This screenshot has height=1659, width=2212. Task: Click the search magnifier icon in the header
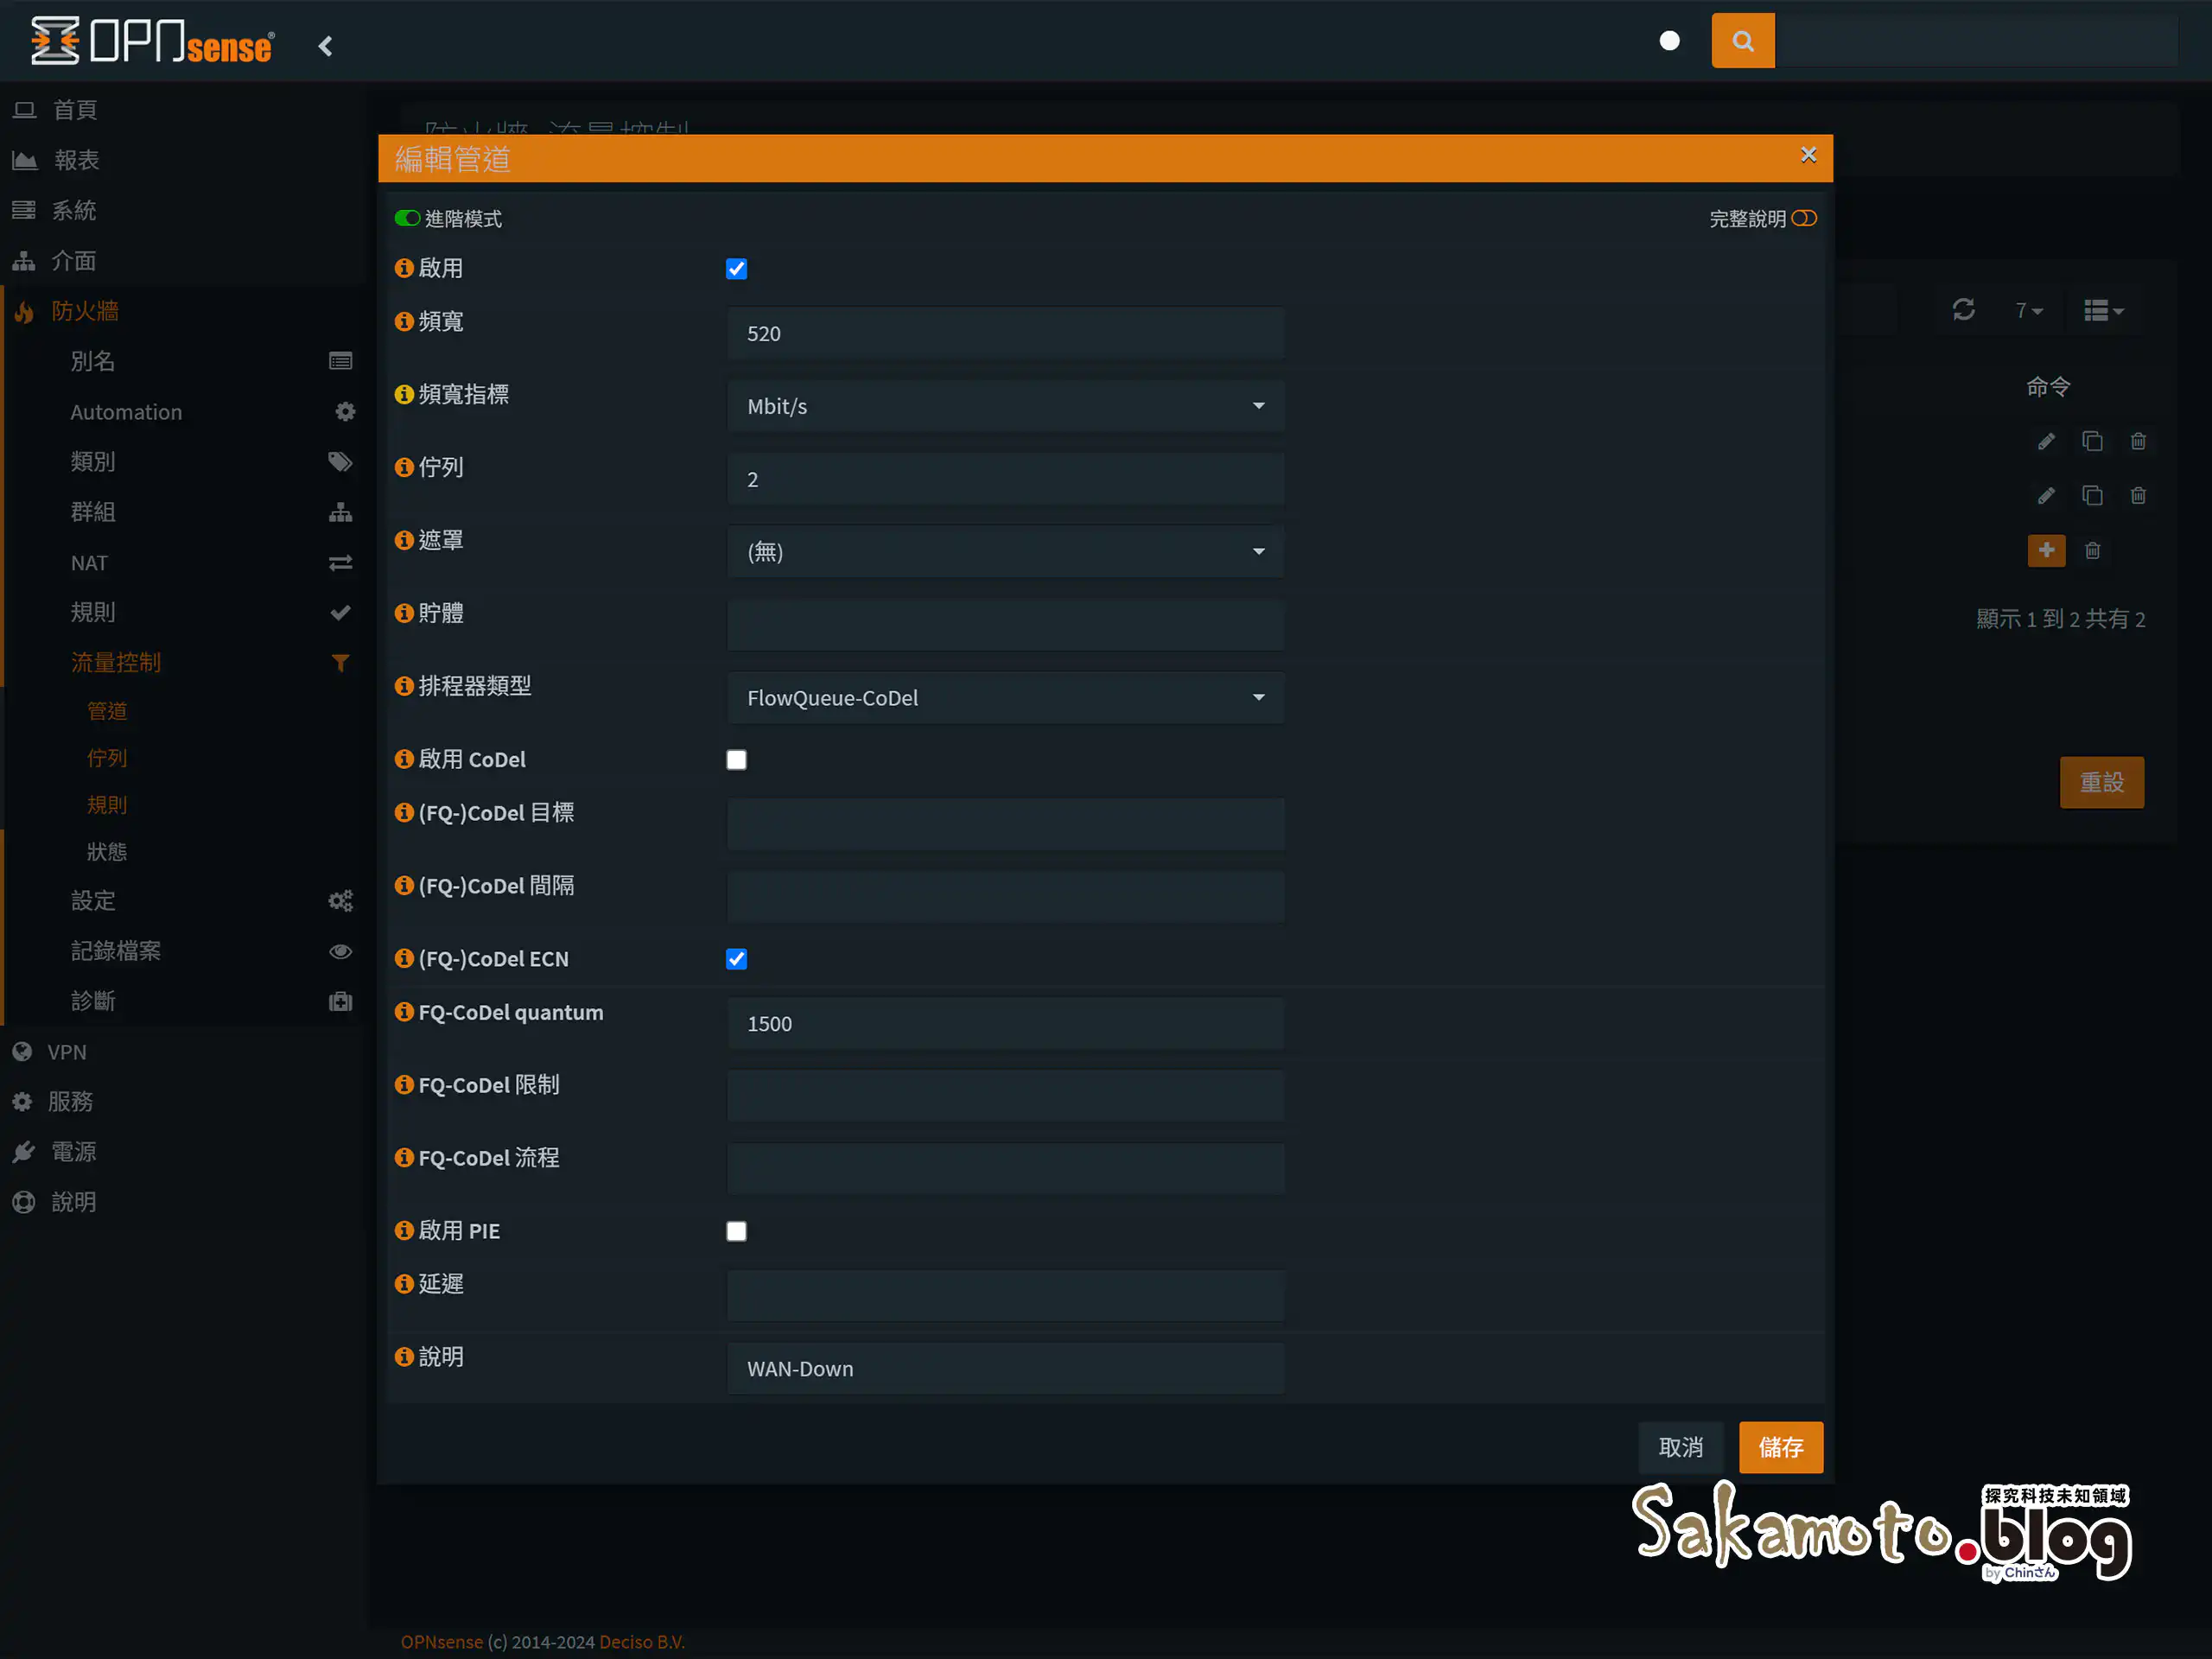1742,40
